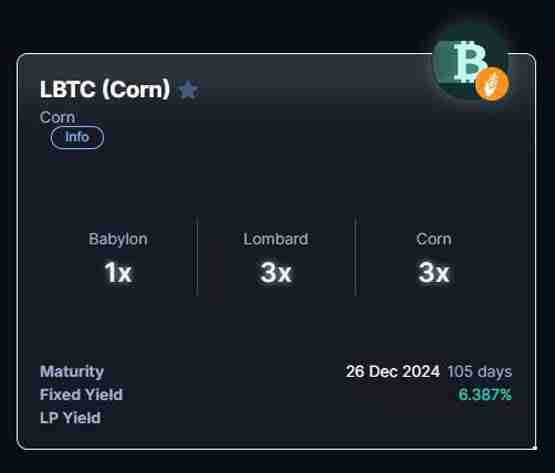Toggle the favorite star next to LBTC (Corn)
This screenshot has height=473, width=555.
click(187, 90)
